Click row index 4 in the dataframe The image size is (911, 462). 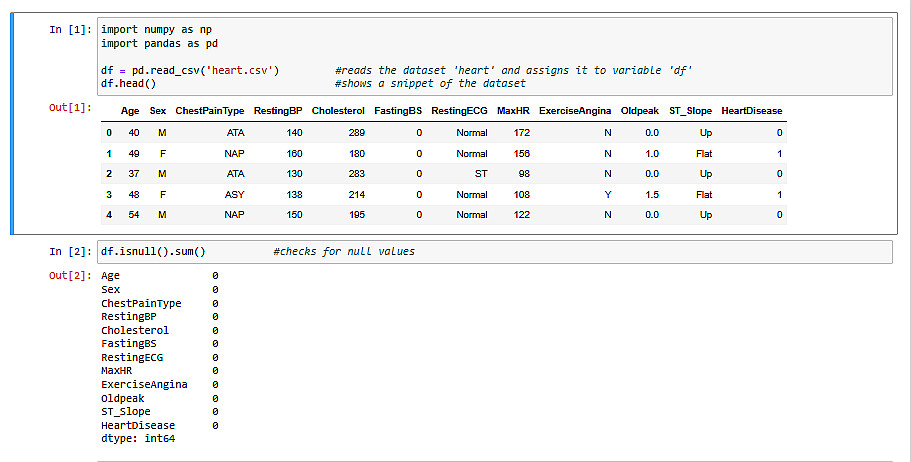click(x=109, y=215)
